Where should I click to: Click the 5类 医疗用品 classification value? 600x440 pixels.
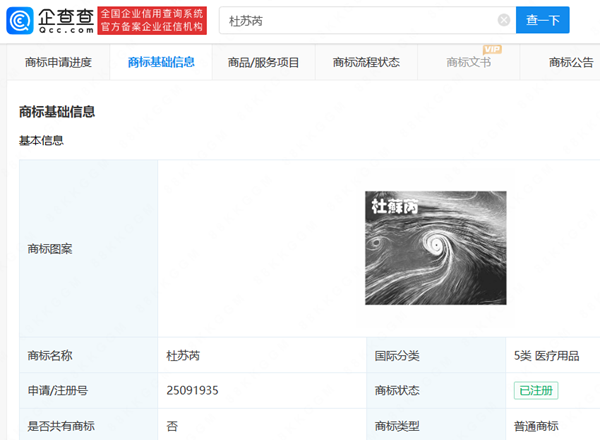coord(546,355)
